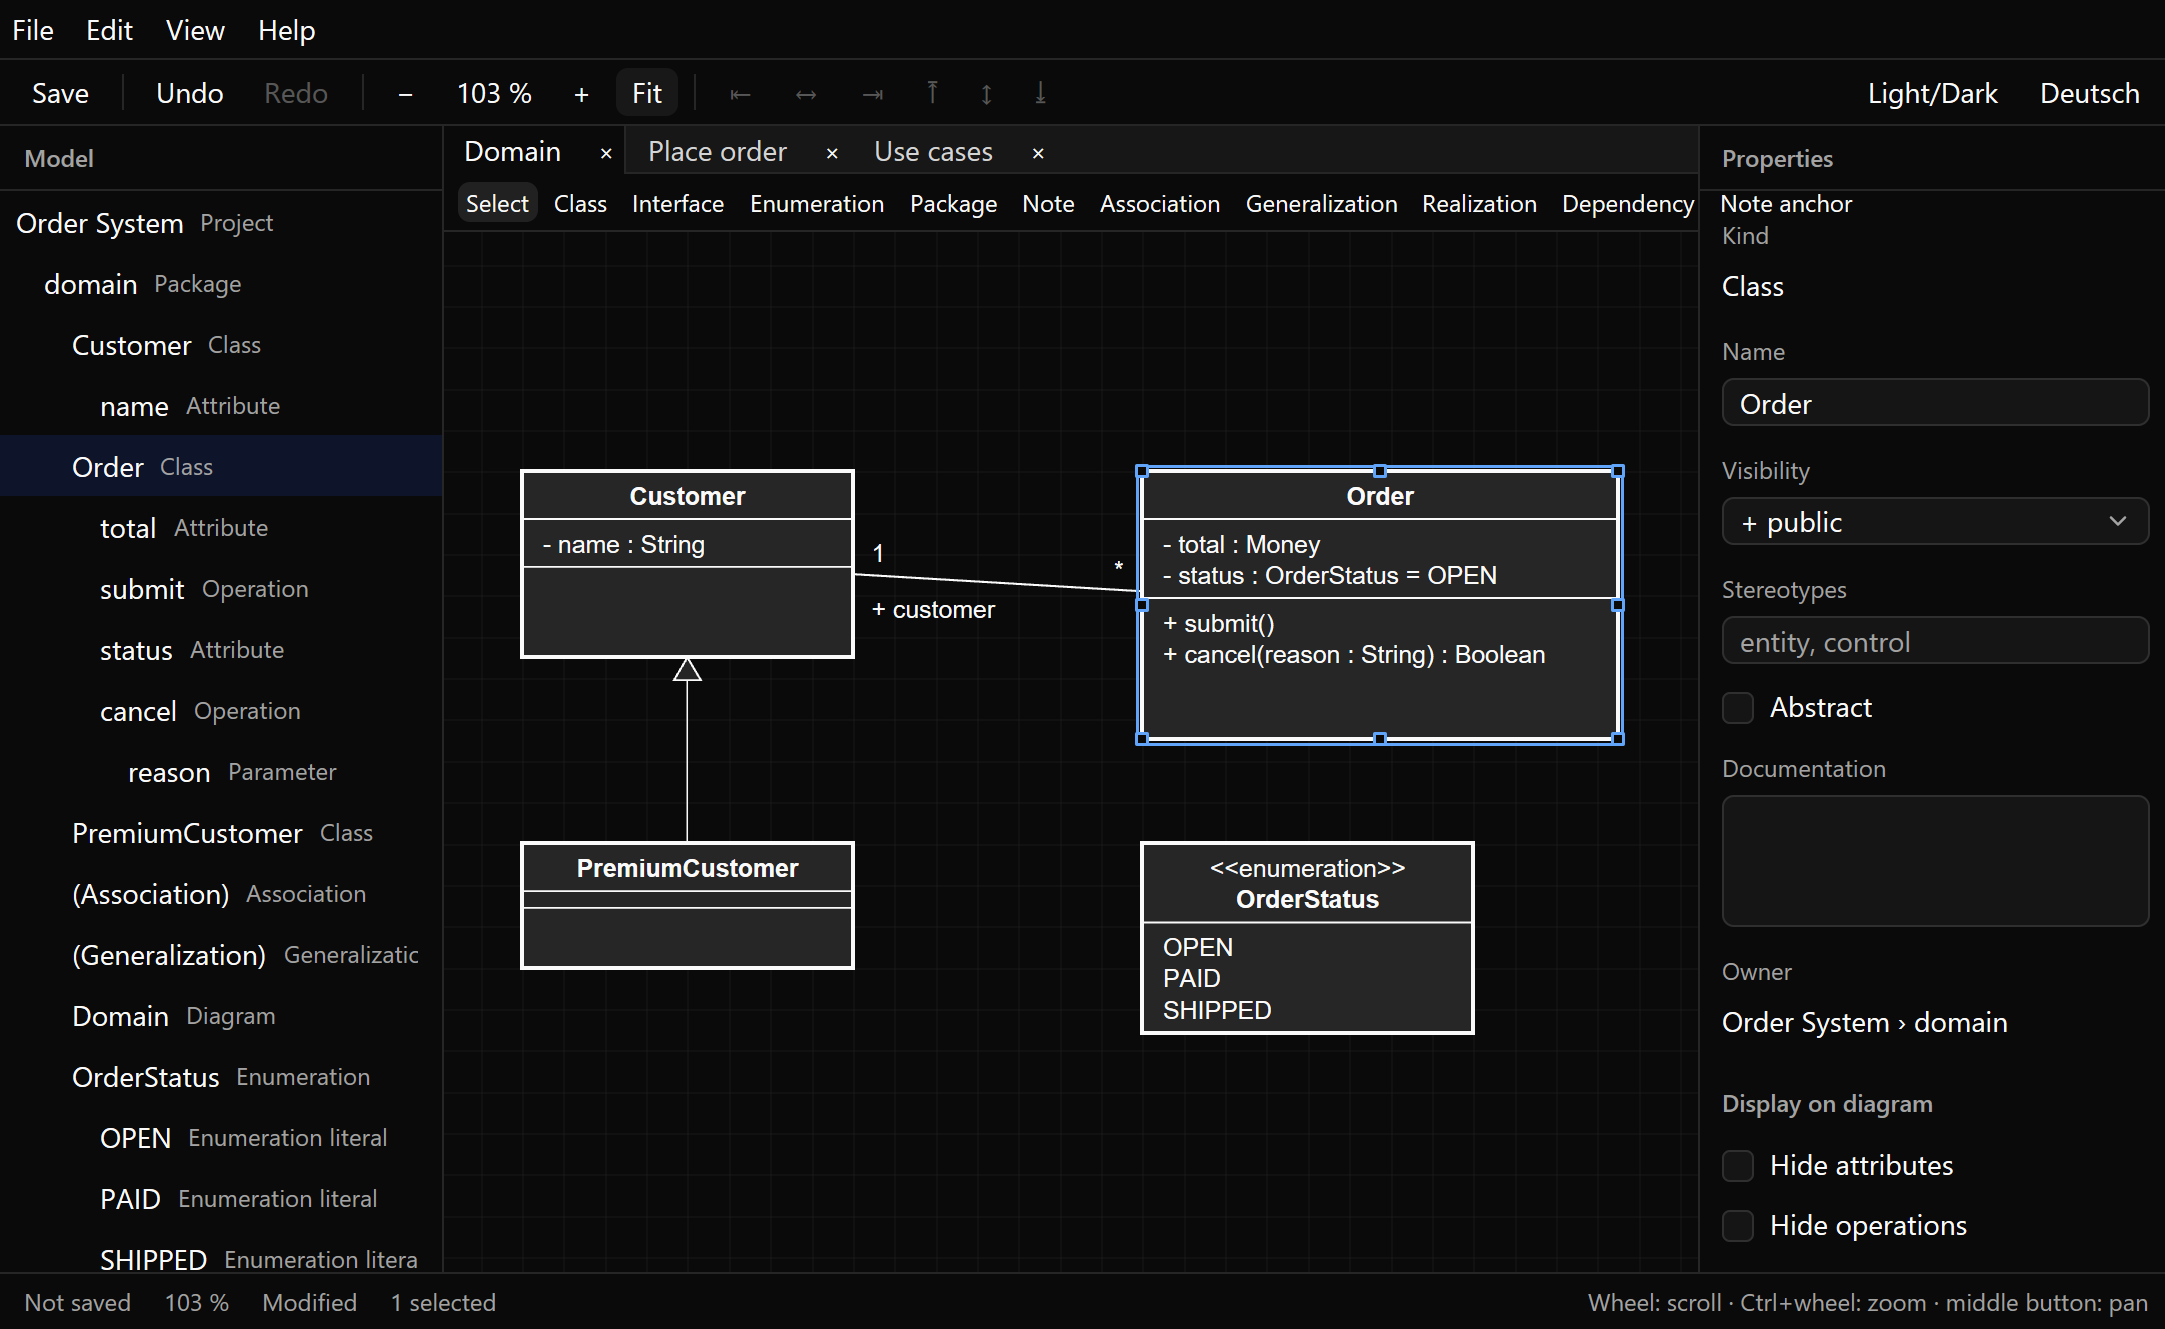This screenshot has height=1329, width=2165.
Task: Enable Hide attributes checkbox
Action: 1738,1166
